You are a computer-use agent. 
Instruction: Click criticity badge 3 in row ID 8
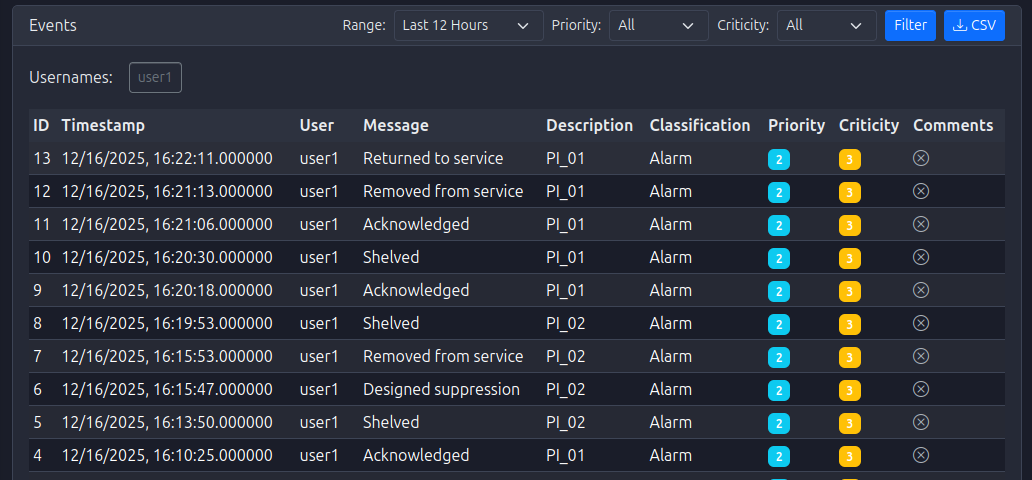pyautogui.click(x=849, y=325)
